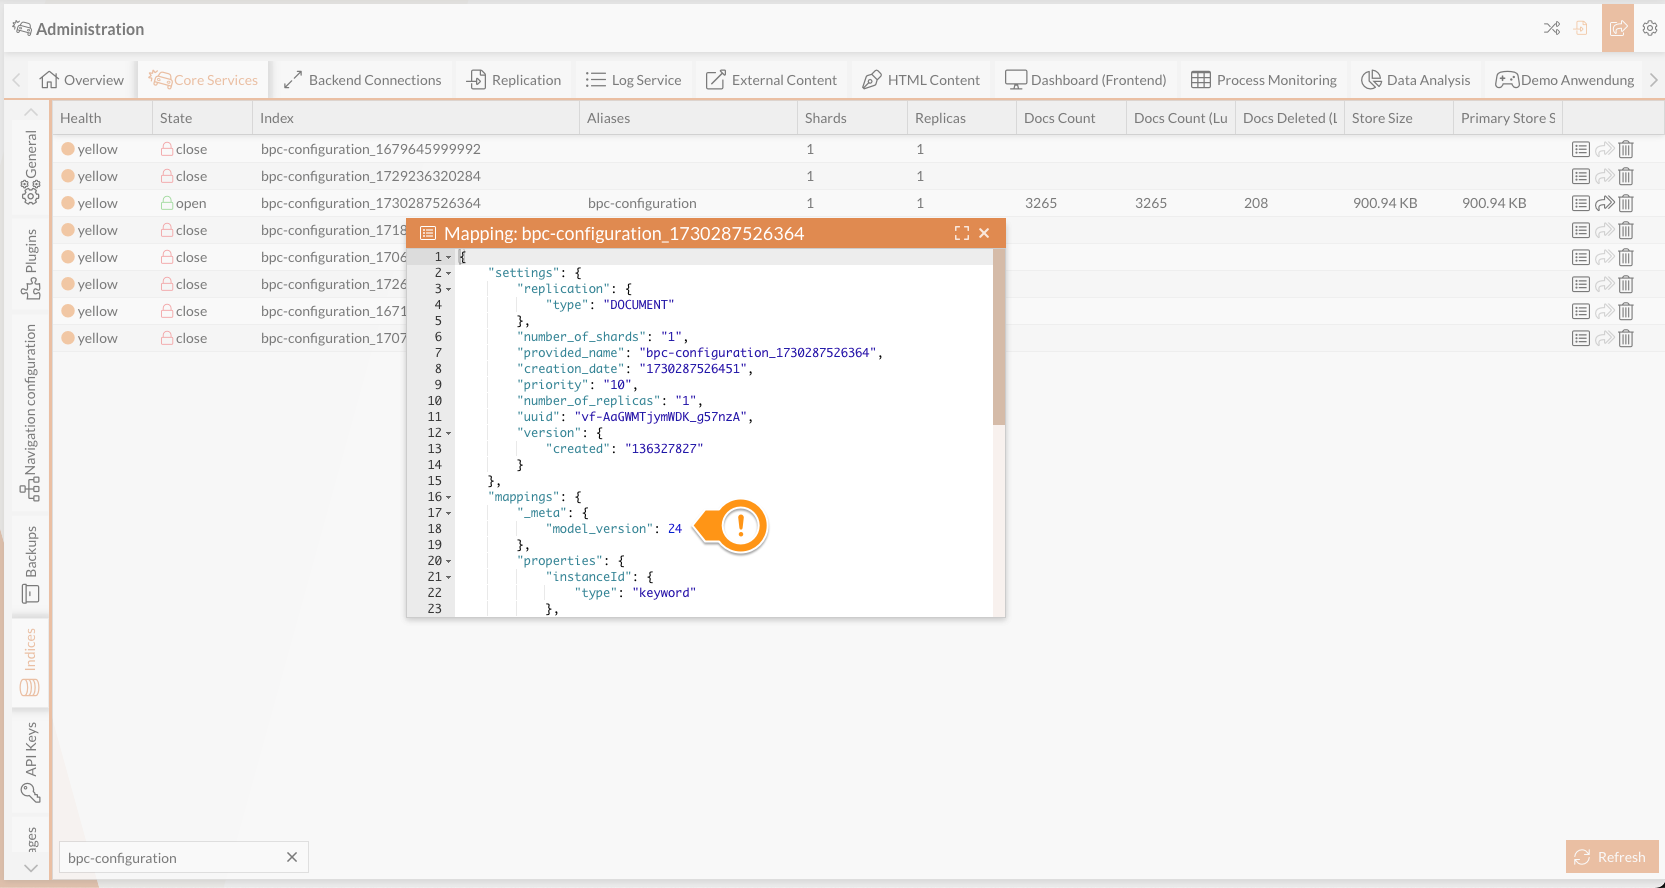Select the HTML Content tab
Viewport: 1665px width, 888px height.
[x=921, y=80]
